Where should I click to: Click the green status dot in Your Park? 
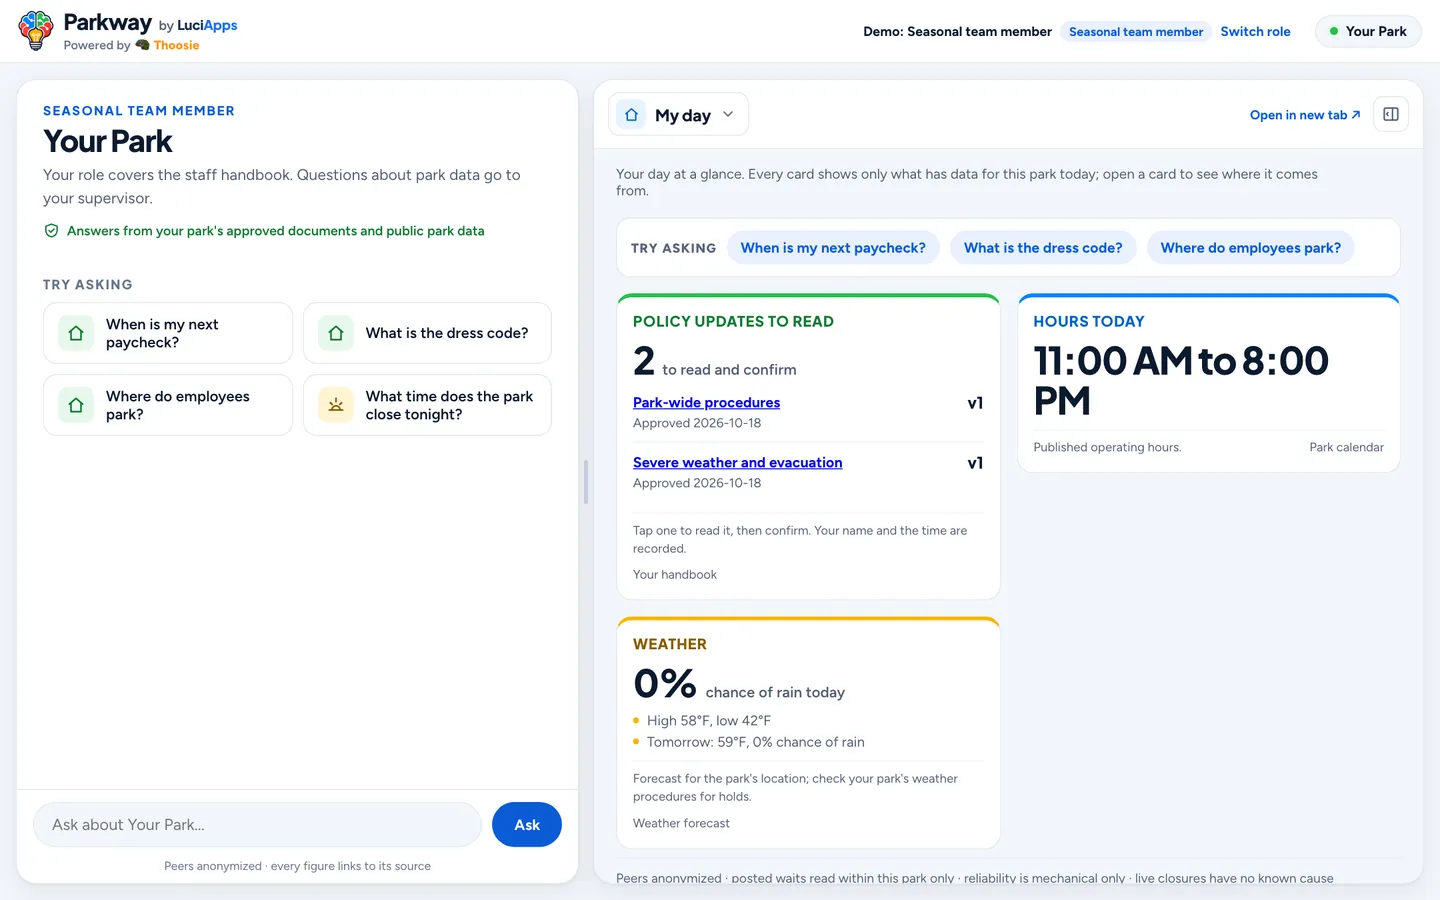1333,31
